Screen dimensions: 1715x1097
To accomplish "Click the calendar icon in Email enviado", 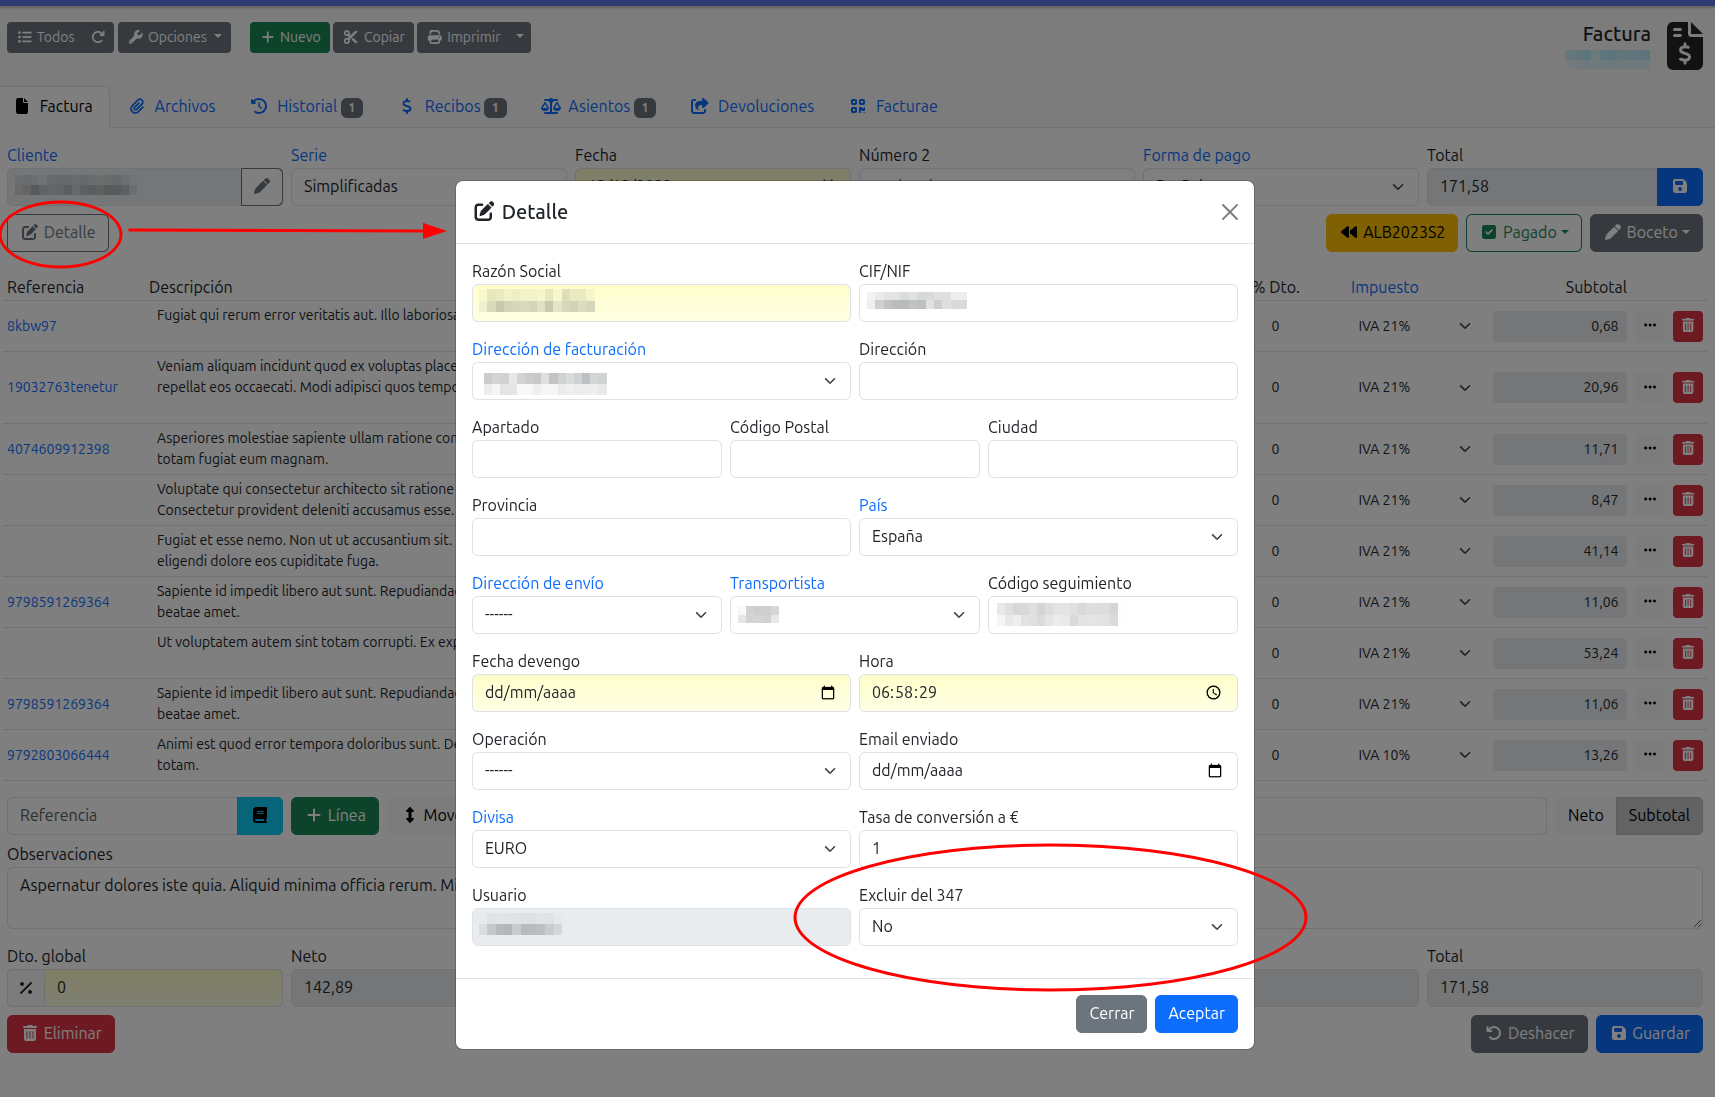I will point(1214,771).
